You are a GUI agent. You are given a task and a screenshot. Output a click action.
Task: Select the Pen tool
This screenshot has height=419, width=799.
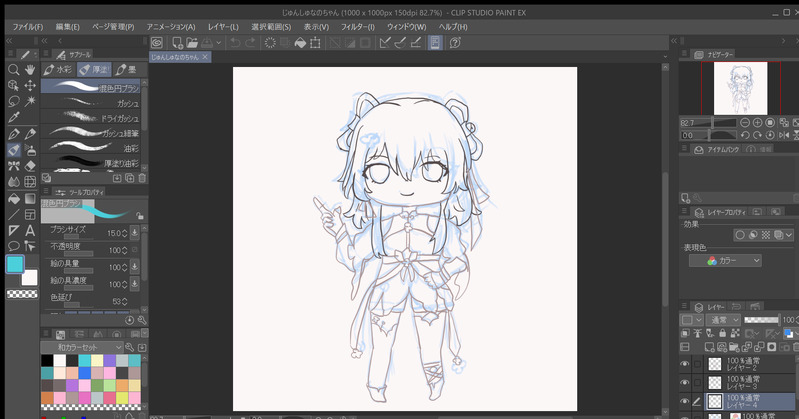click(x=14, y=134)
